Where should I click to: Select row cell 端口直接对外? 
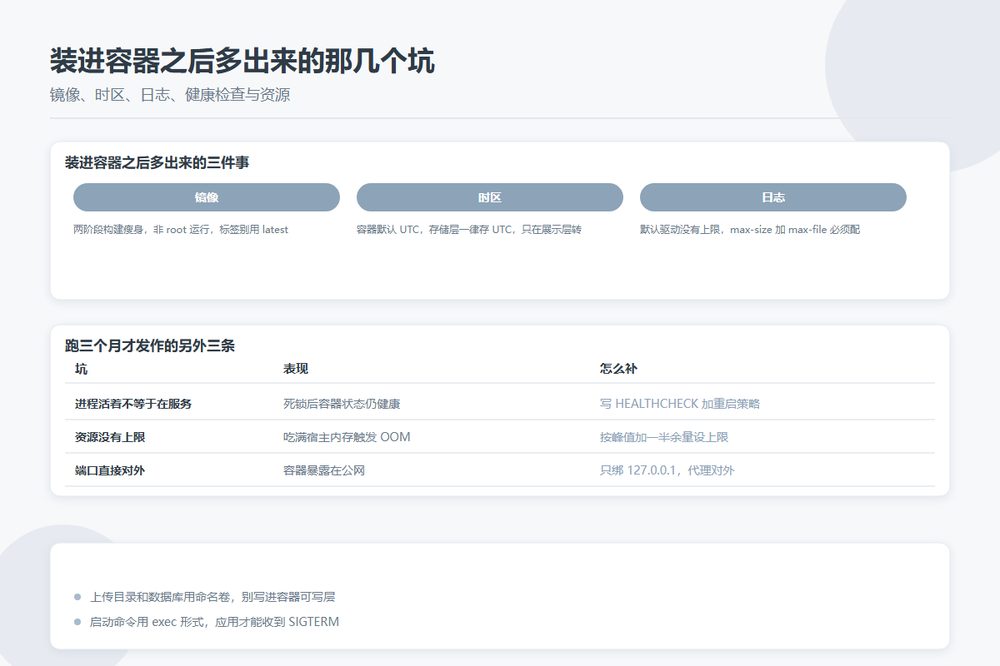point(110,470)
